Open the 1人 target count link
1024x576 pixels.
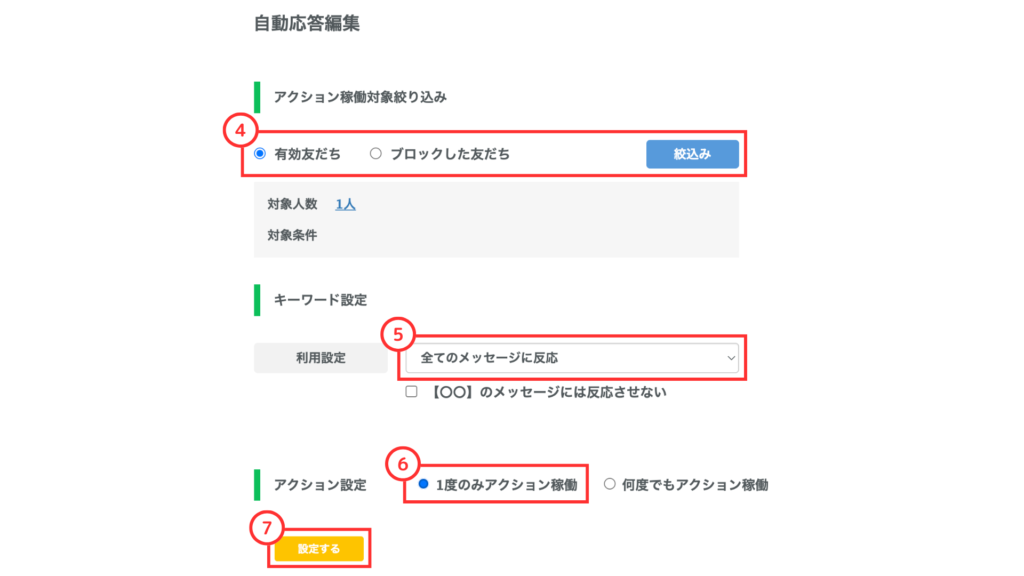(x=345, y=204)
